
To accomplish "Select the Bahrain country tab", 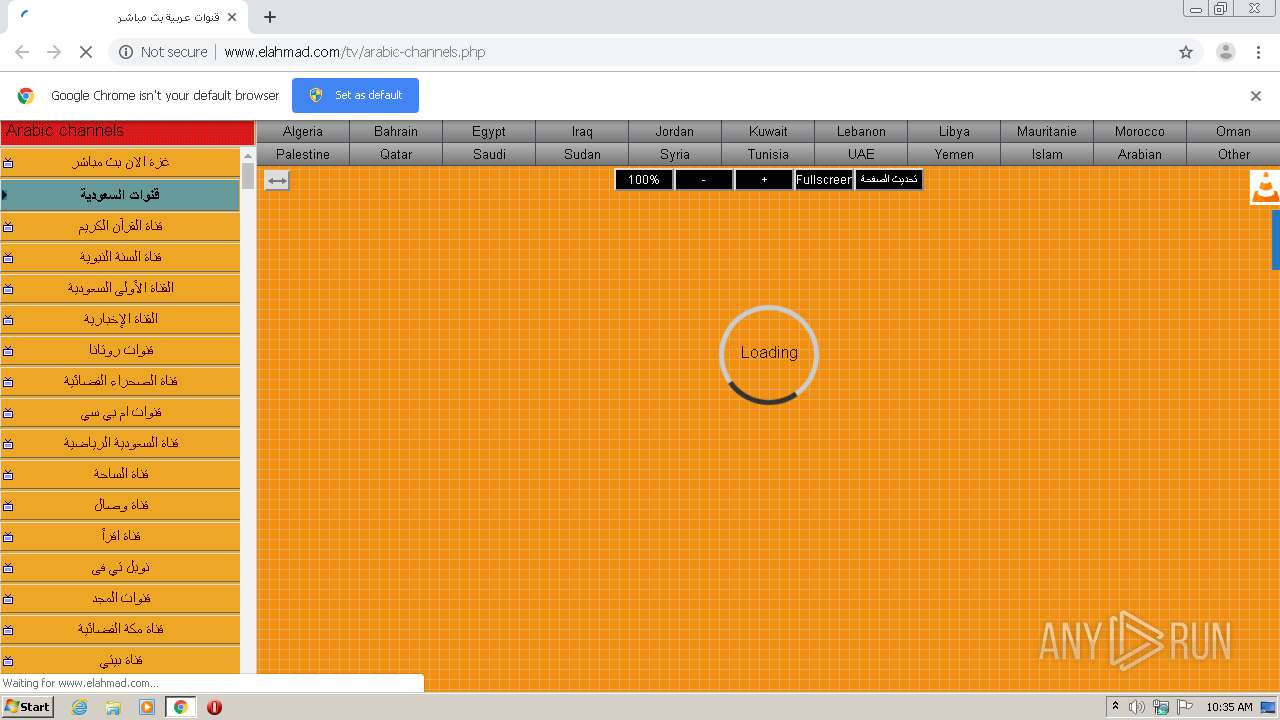I will tap(396, 131).
